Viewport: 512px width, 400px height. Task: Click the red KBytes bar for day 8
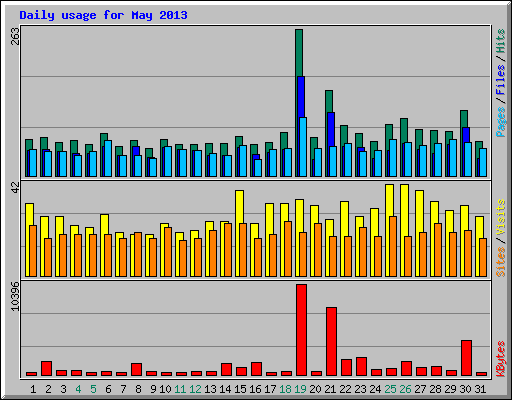pos(136,369)
